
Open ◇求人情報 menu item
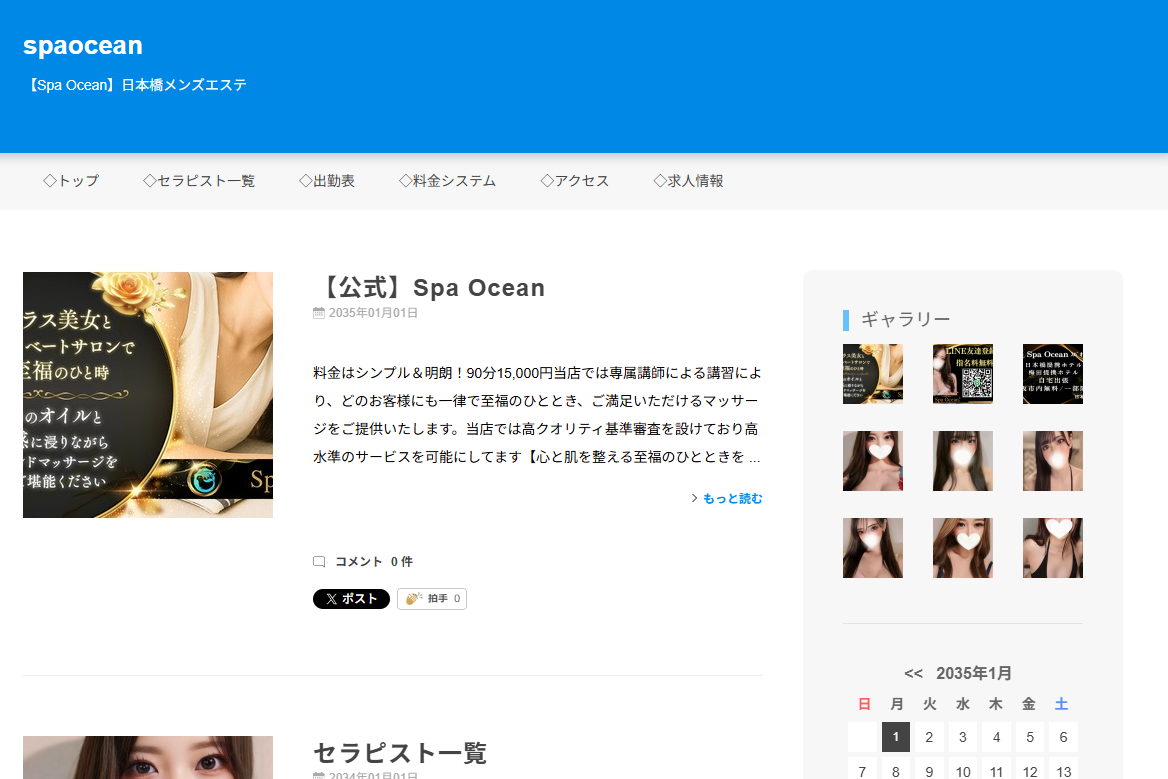click(688, 181)
